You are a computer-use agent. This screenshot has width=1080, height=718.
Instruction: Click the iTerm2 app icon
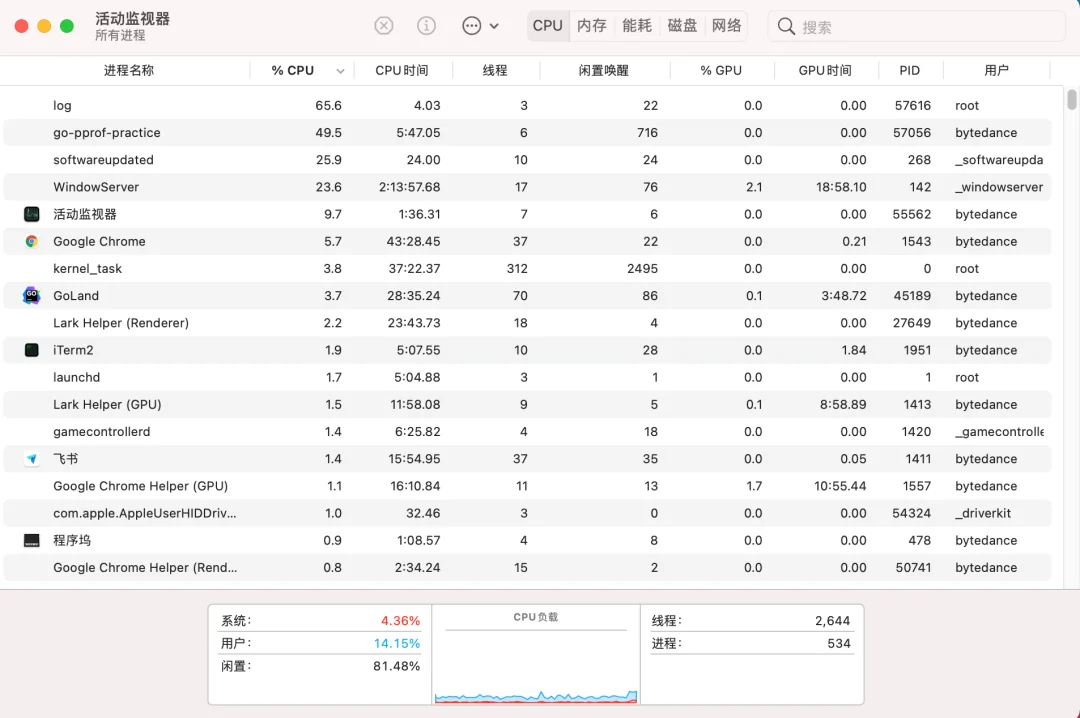click(32, 350)
